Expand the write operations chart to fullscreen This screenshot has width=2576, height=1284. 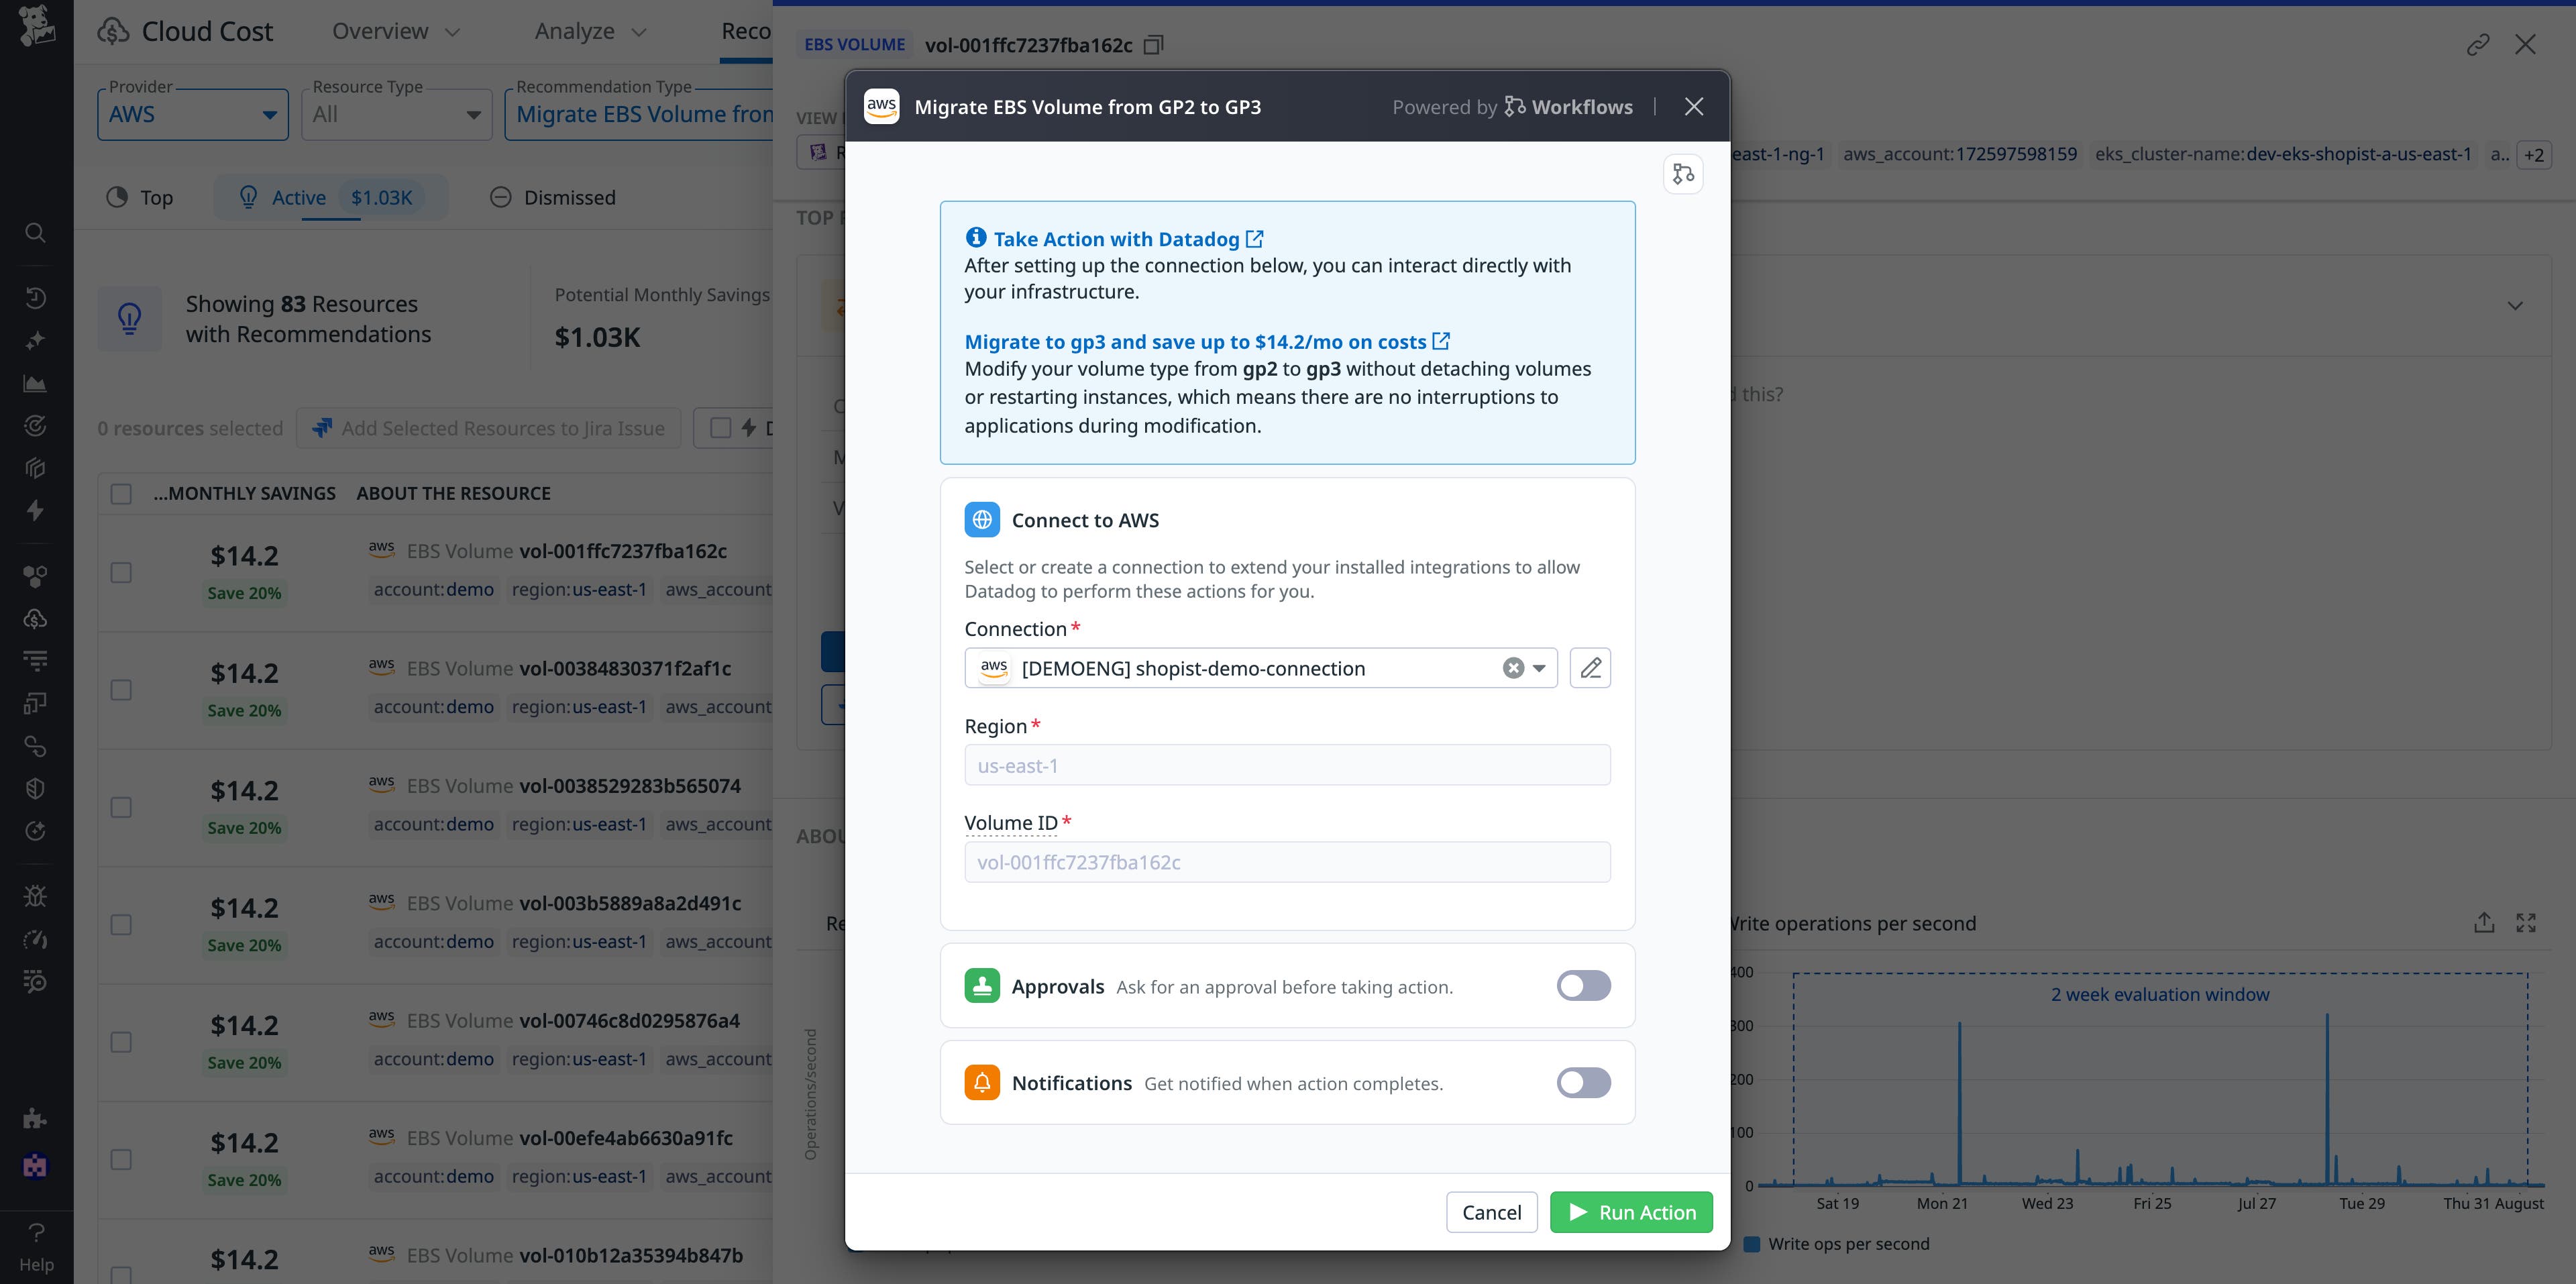tap(2527, 922)
